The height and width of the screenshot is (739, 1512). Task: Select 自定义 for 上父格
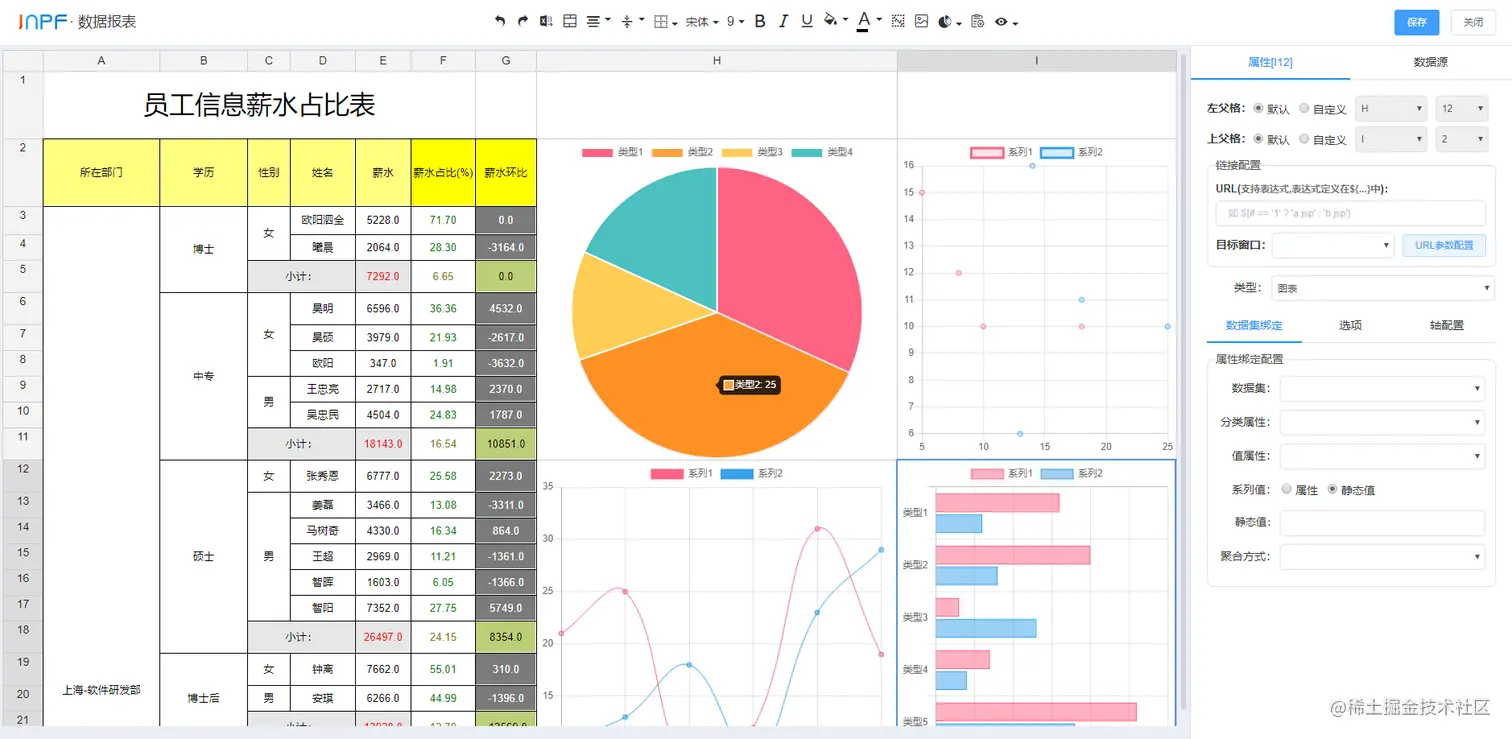pyautogui.click(x=1304, y=139)
